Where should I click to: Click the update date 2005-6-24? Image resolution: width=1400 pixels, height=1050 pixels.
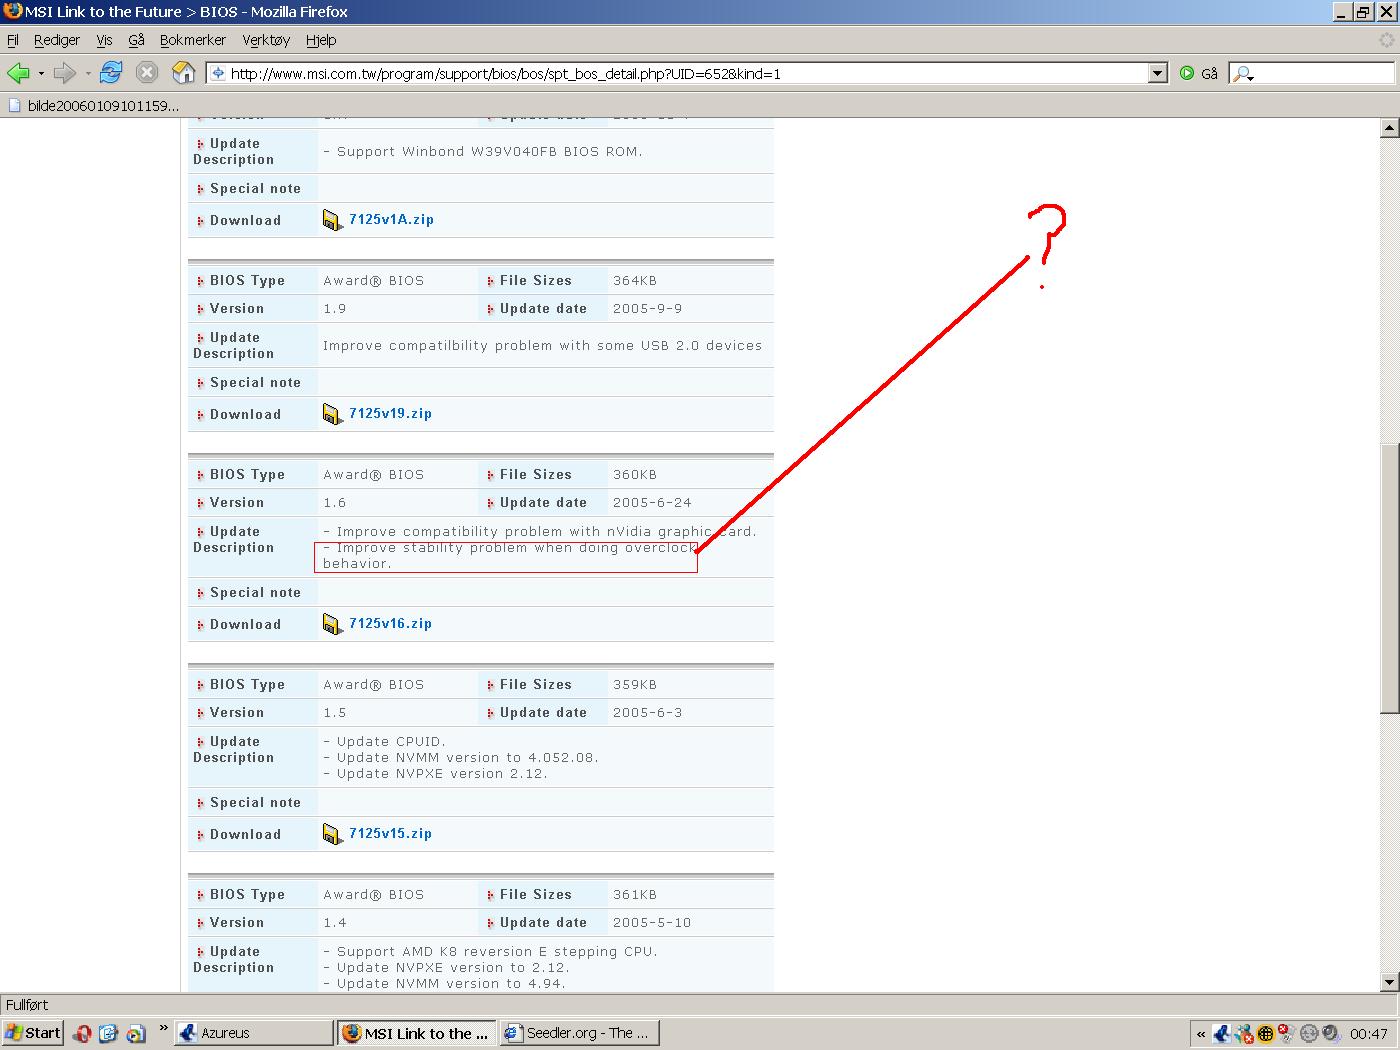(x=652, y=502)
